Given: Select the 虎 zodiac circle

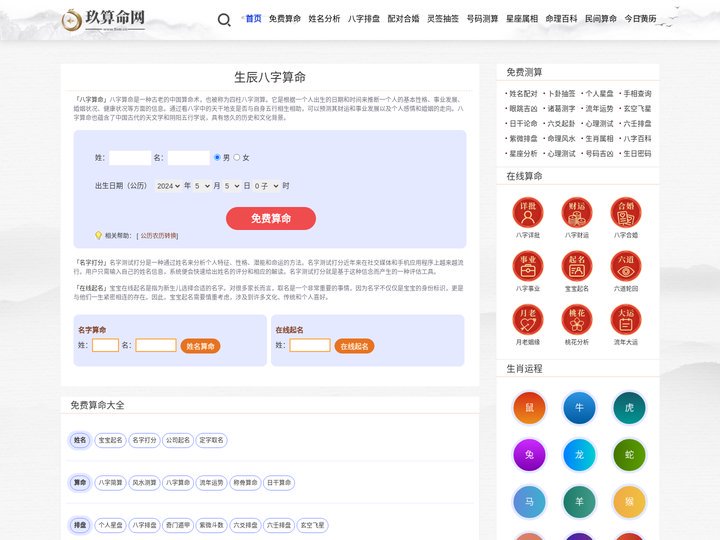Looking at the screenshot, I should pyautogui.click(x=630, y=408).
